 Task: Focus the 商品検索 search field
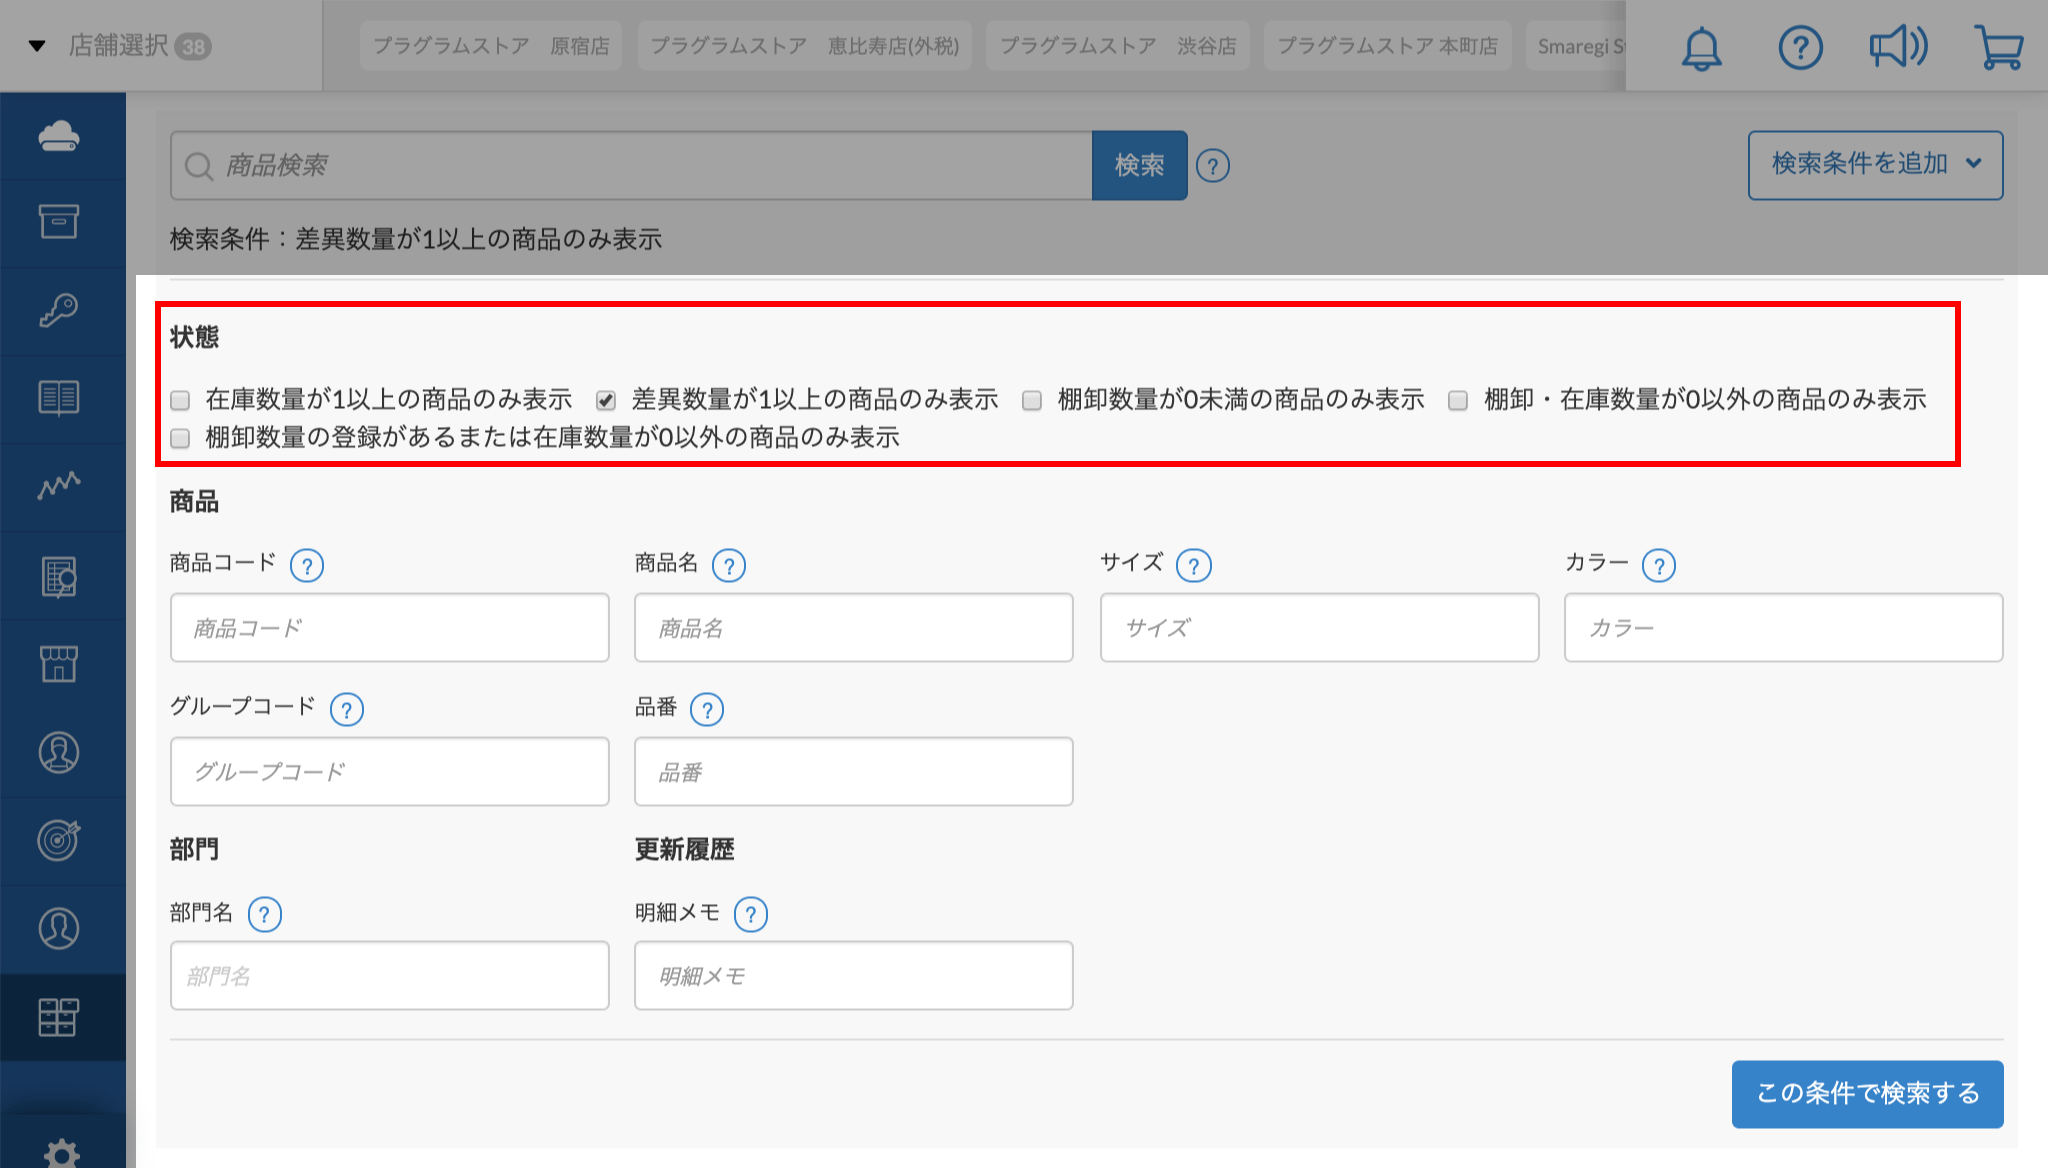[631, 165]
